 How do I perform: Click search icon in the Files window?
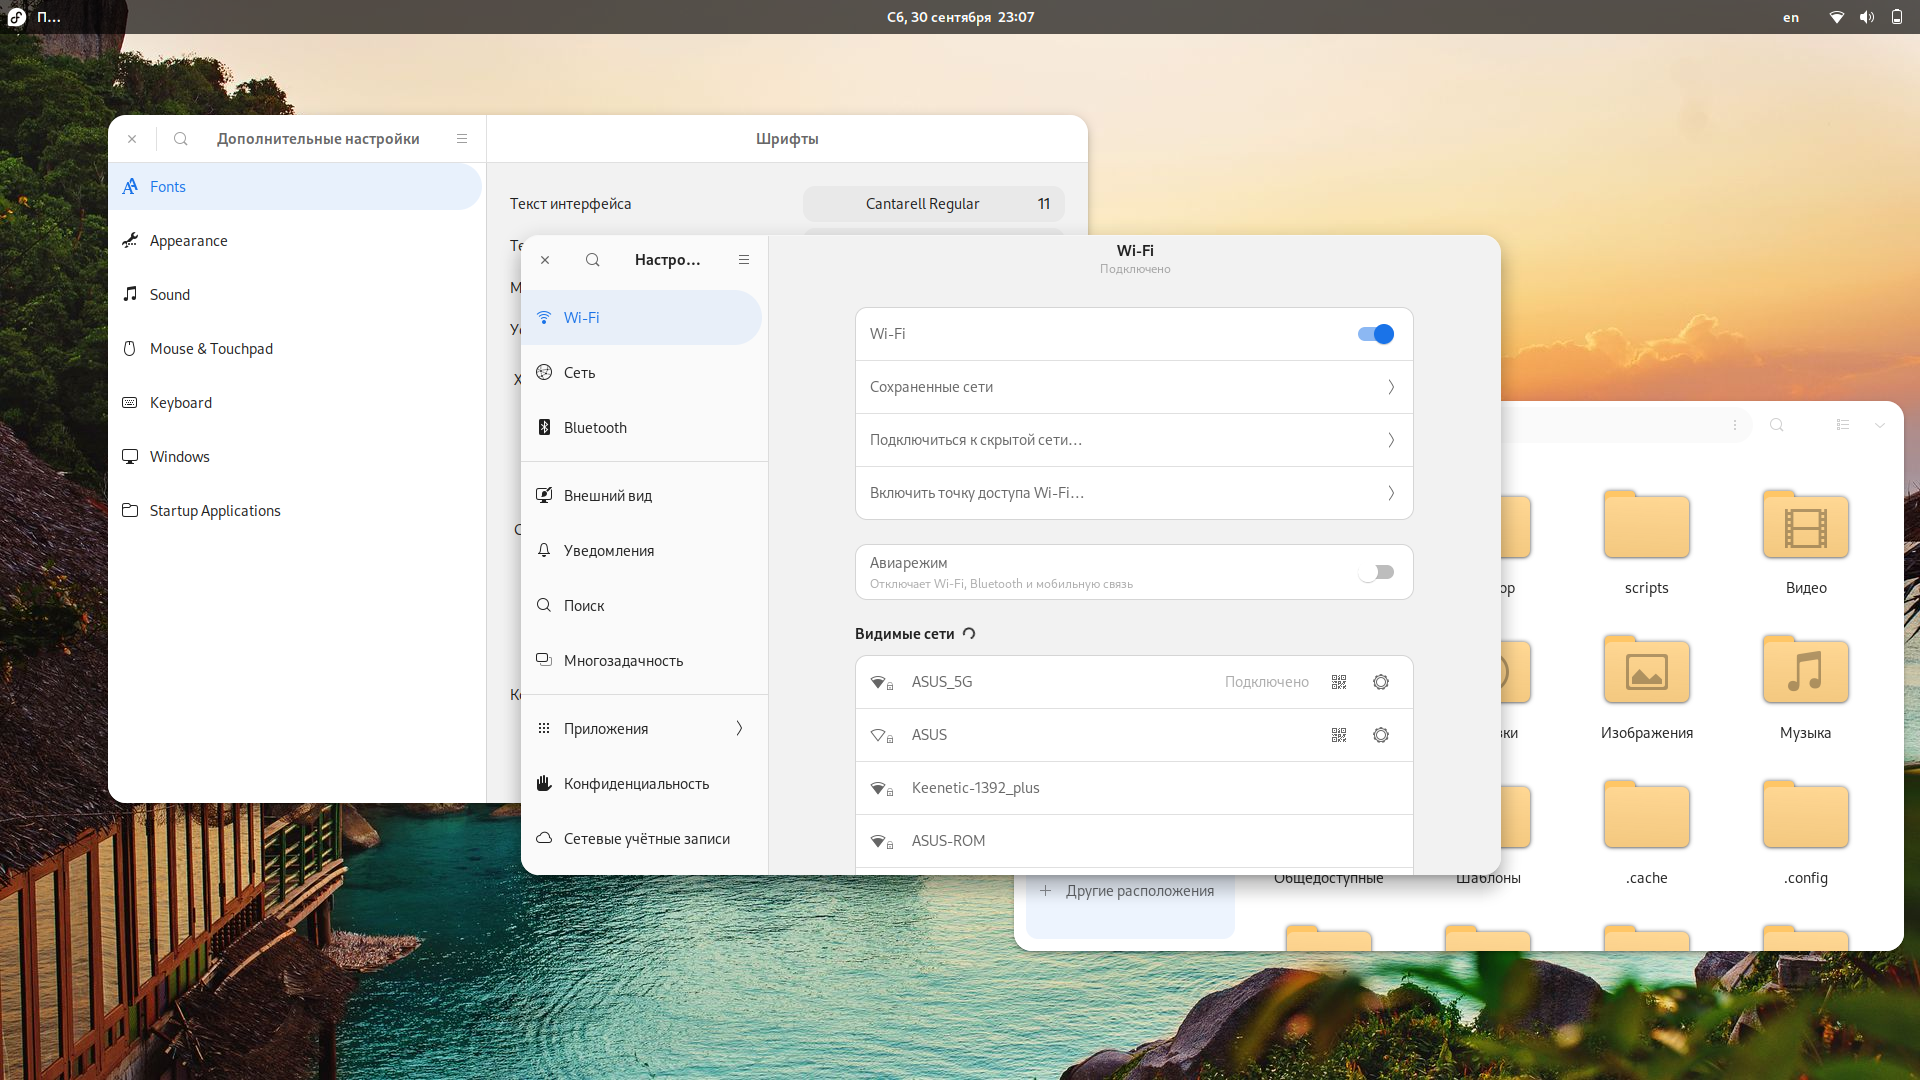click(1777, 425)
